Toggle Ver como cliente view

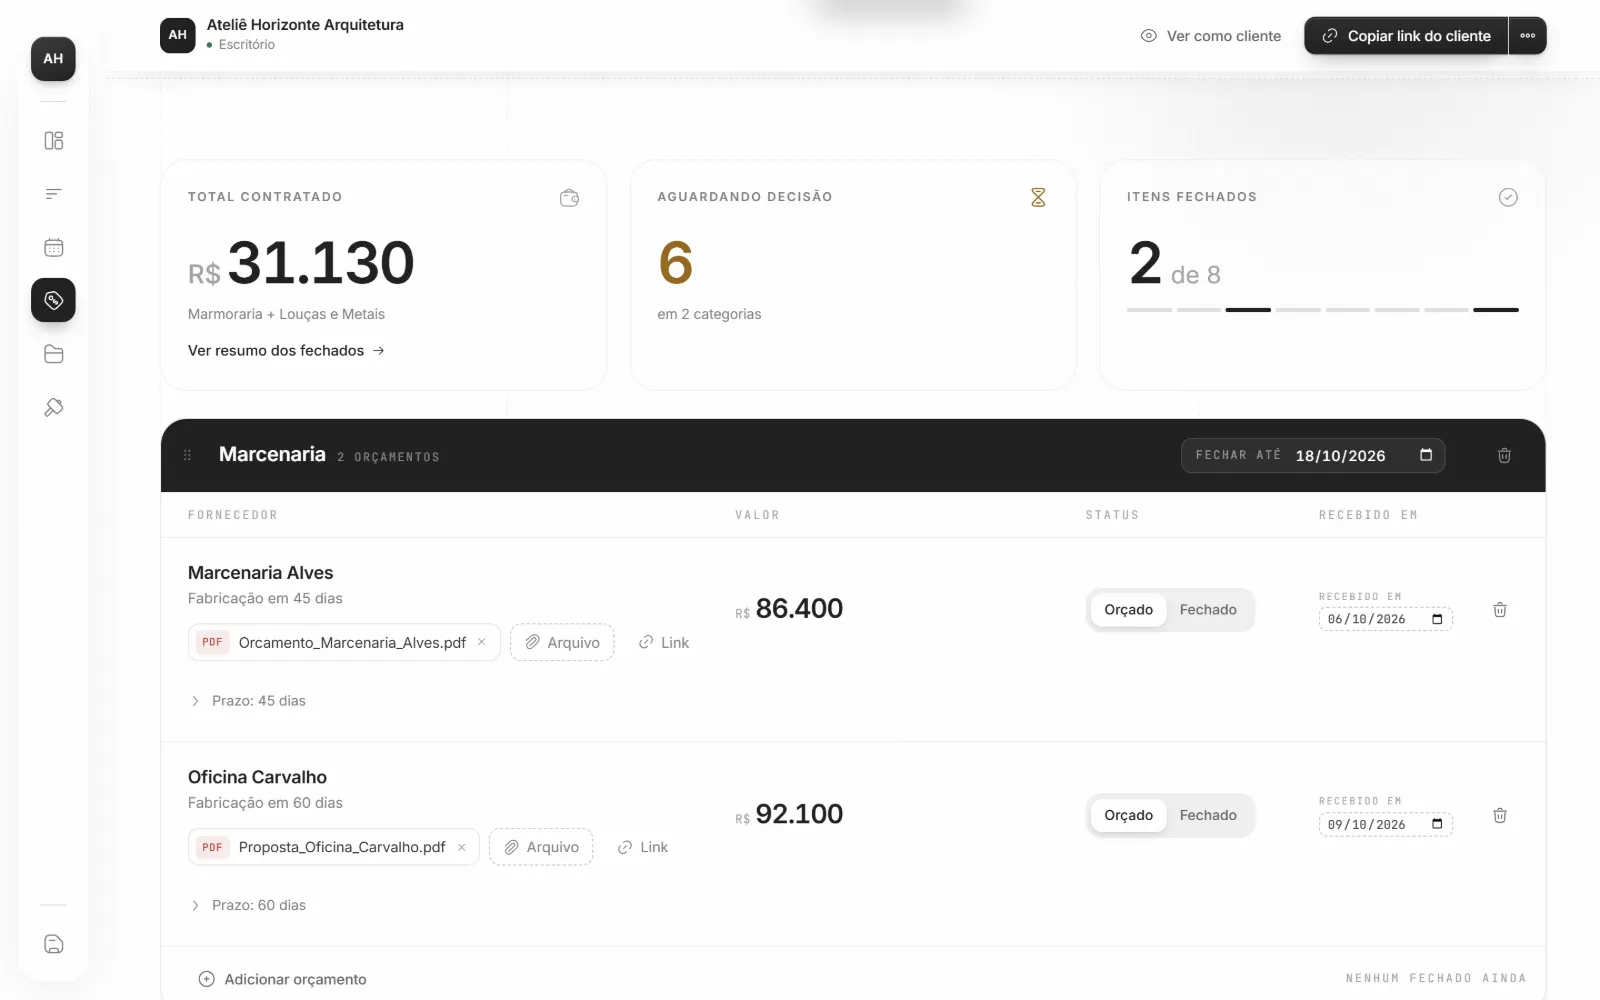(1211, 36)
